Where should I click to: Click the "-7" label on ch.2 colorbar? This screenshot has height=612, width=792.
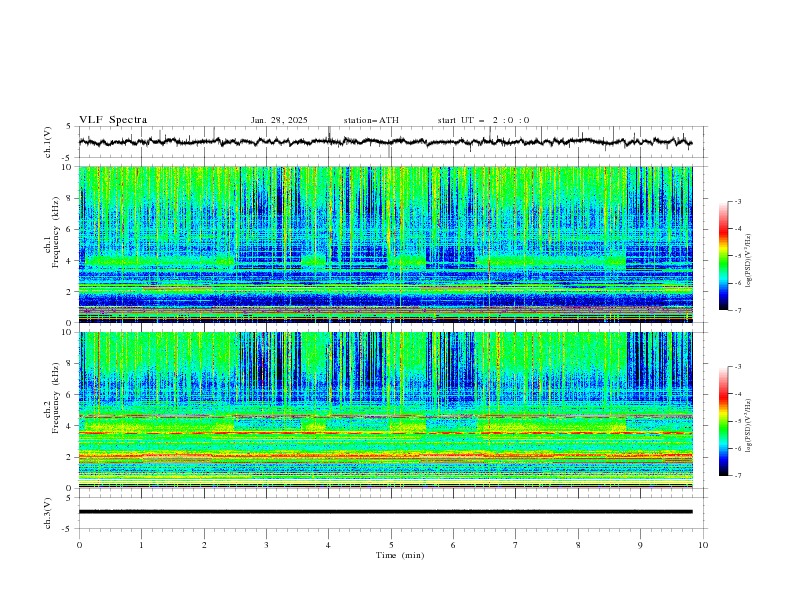click(737, 476)
